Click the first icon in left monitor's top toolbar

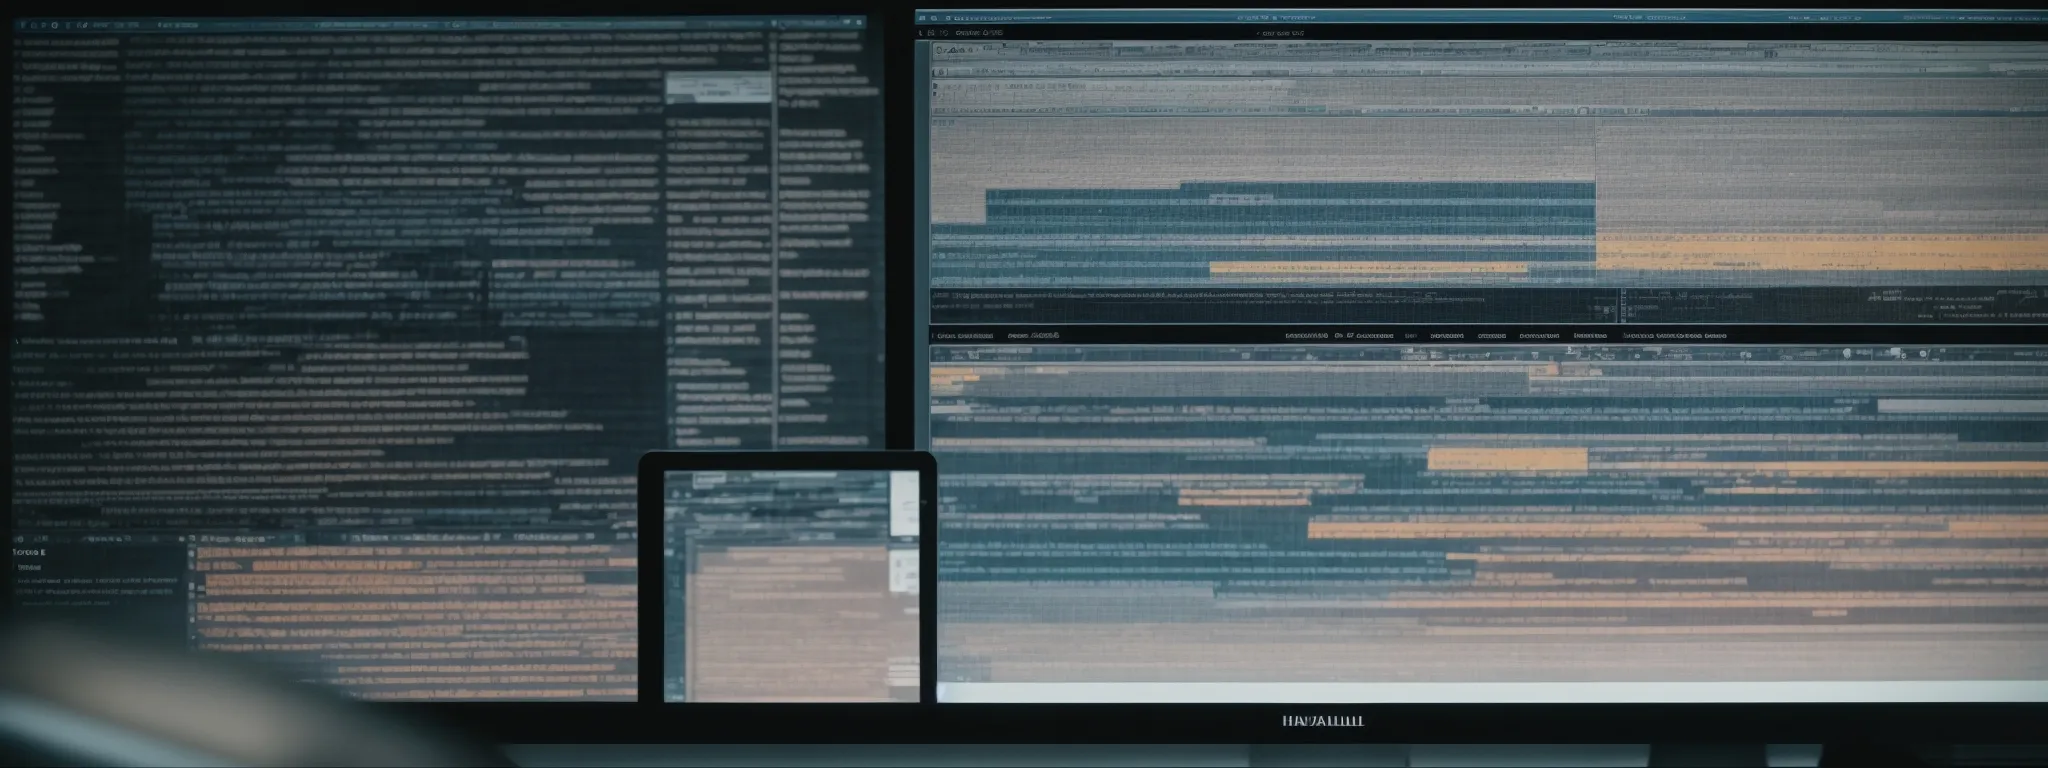(x=22, y=25)
